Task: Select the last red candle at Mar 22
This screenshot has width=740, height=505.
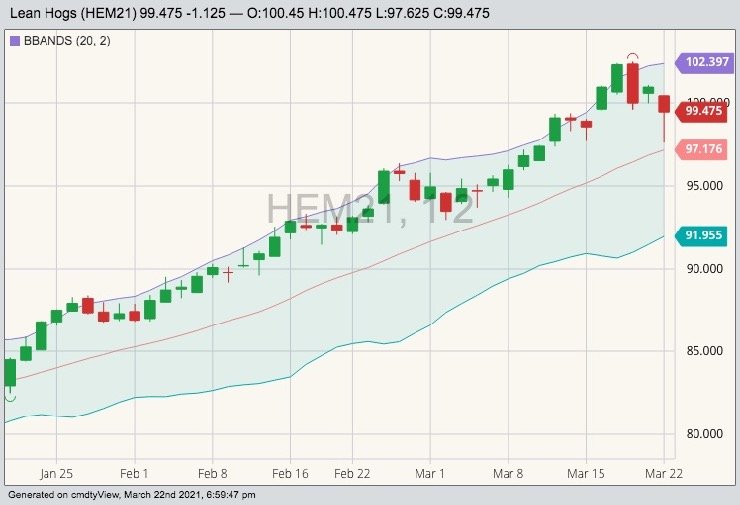Action: point(664,105)
